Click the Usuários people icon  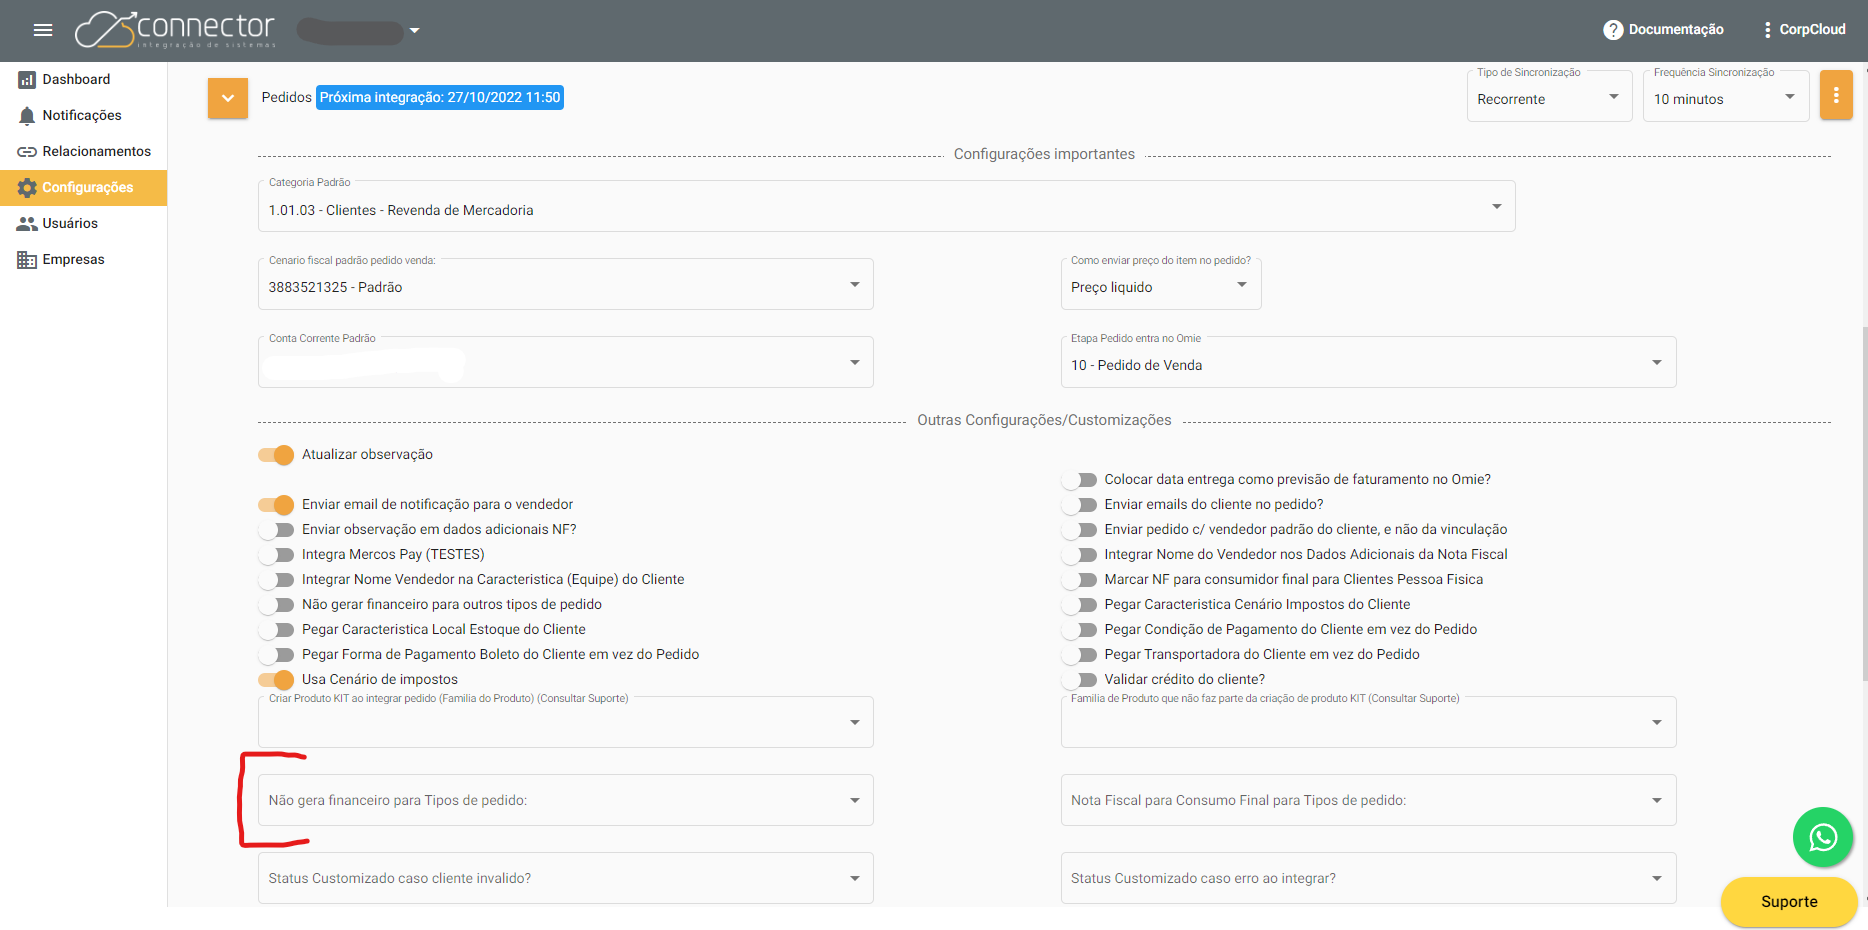[x=27, y=224]
